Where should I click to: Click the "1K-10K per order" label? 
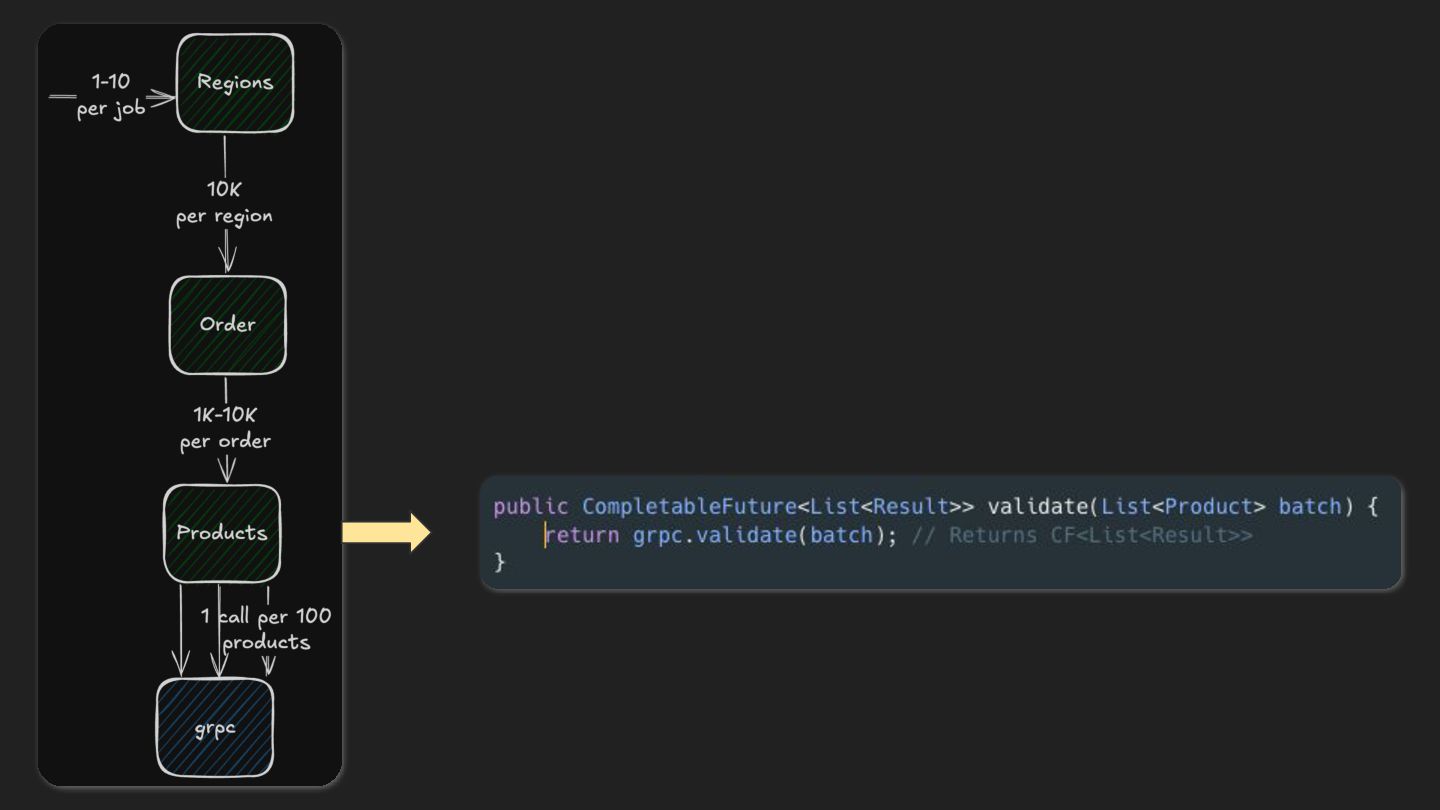[225, 428]
